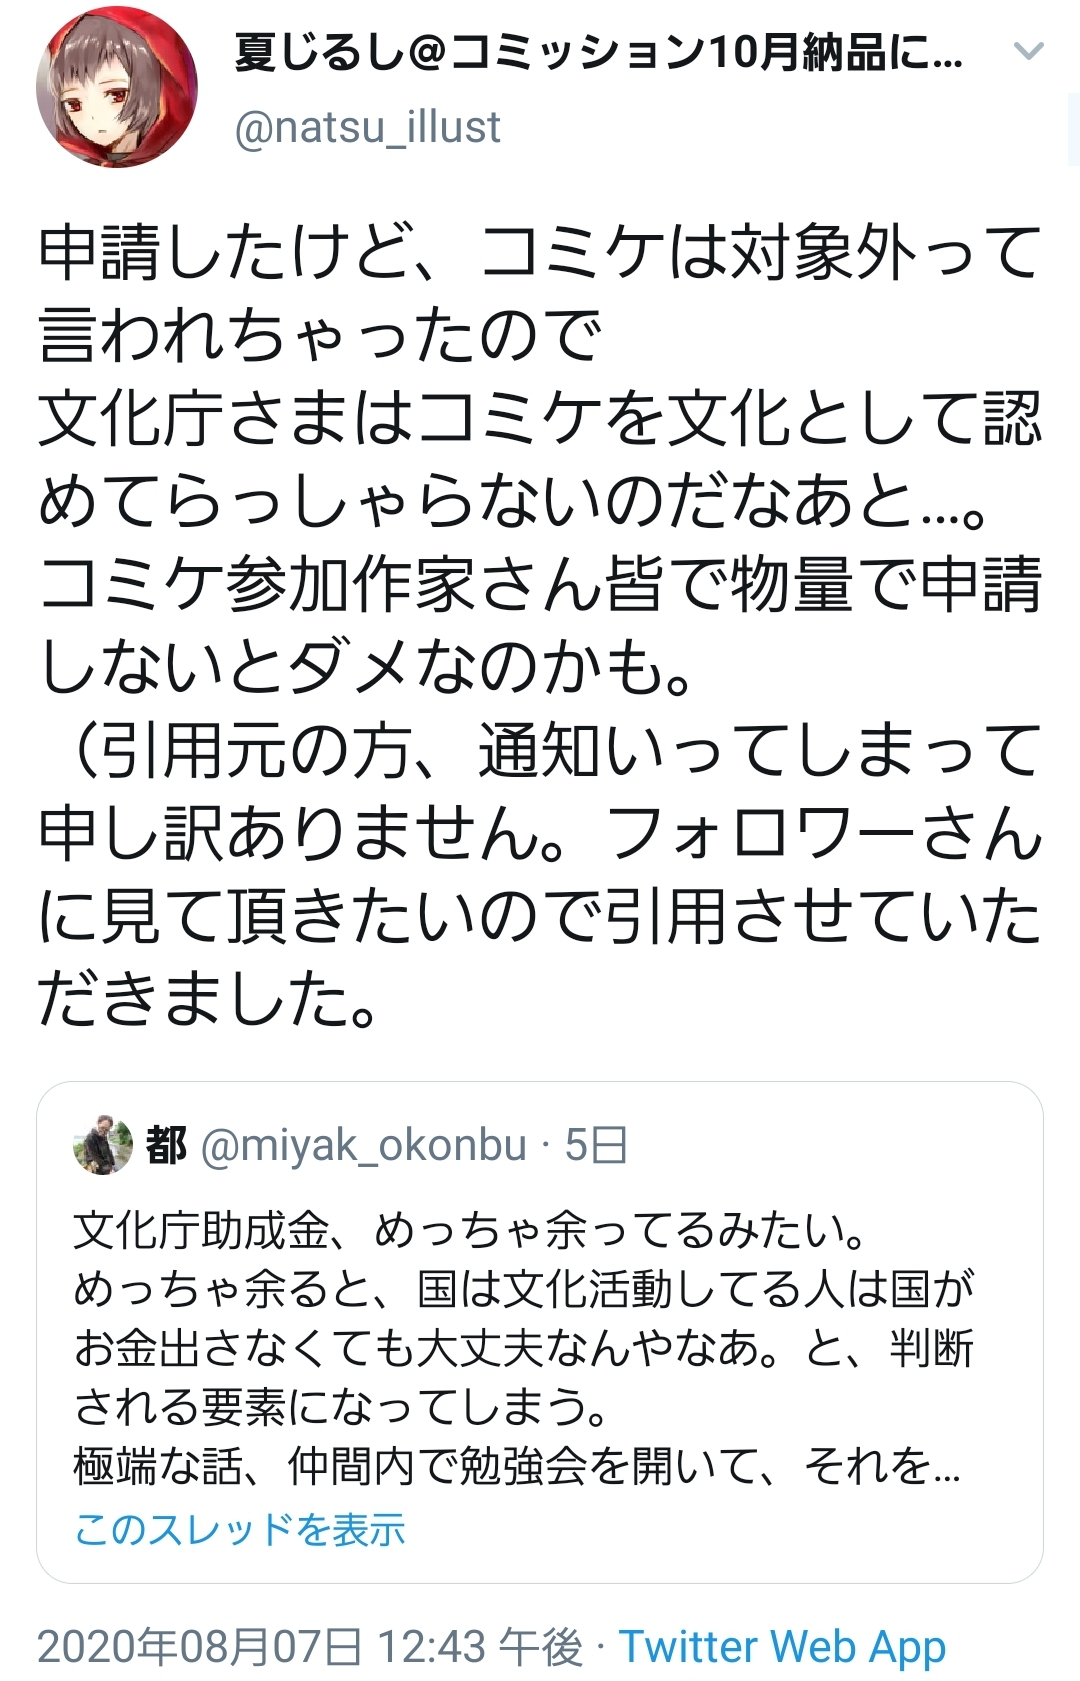Click the quoted line starting めっちゃ余ると、国は
This screenshot has width=1080, height=1681.
[x=524, y=1289]
